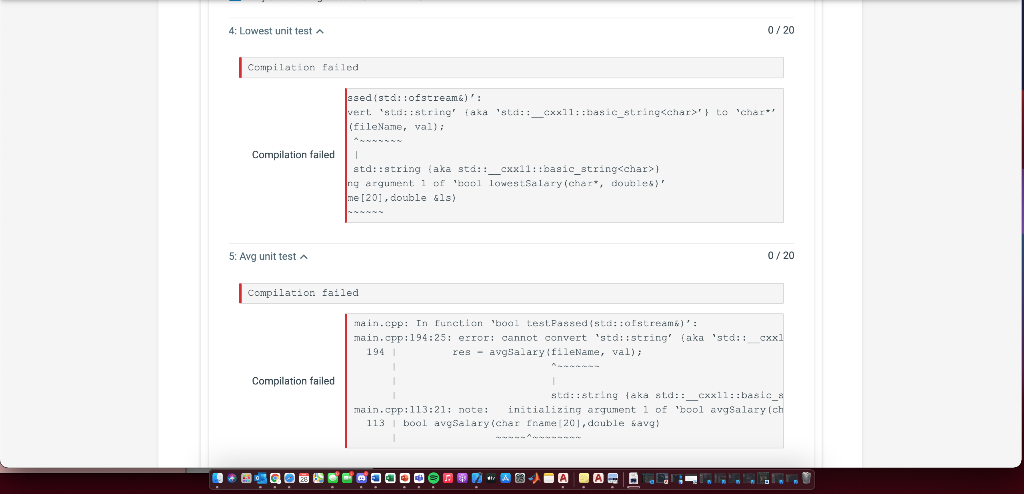Launch Microsoft Excel from the dock
Image resolution: width=1024 pixels, height=494 pixels.
point(390,478)
